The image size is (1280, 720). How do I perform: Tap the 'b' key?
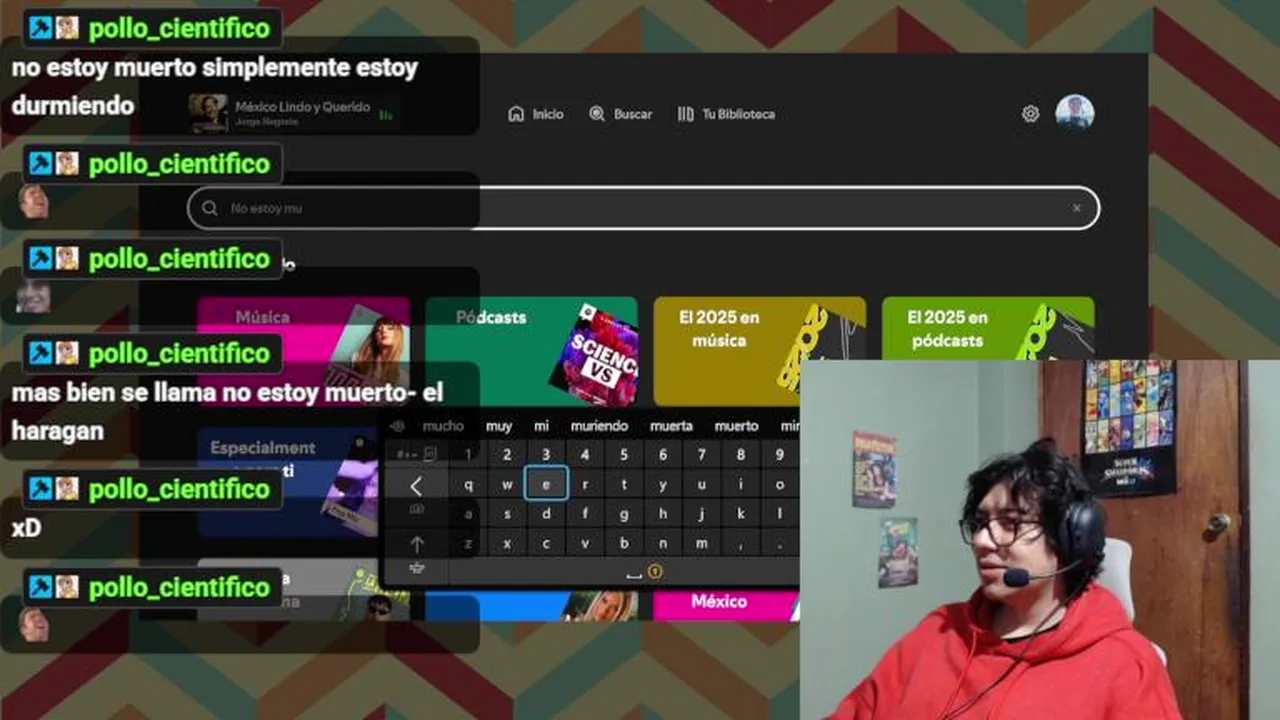click(x=624, y=544)
